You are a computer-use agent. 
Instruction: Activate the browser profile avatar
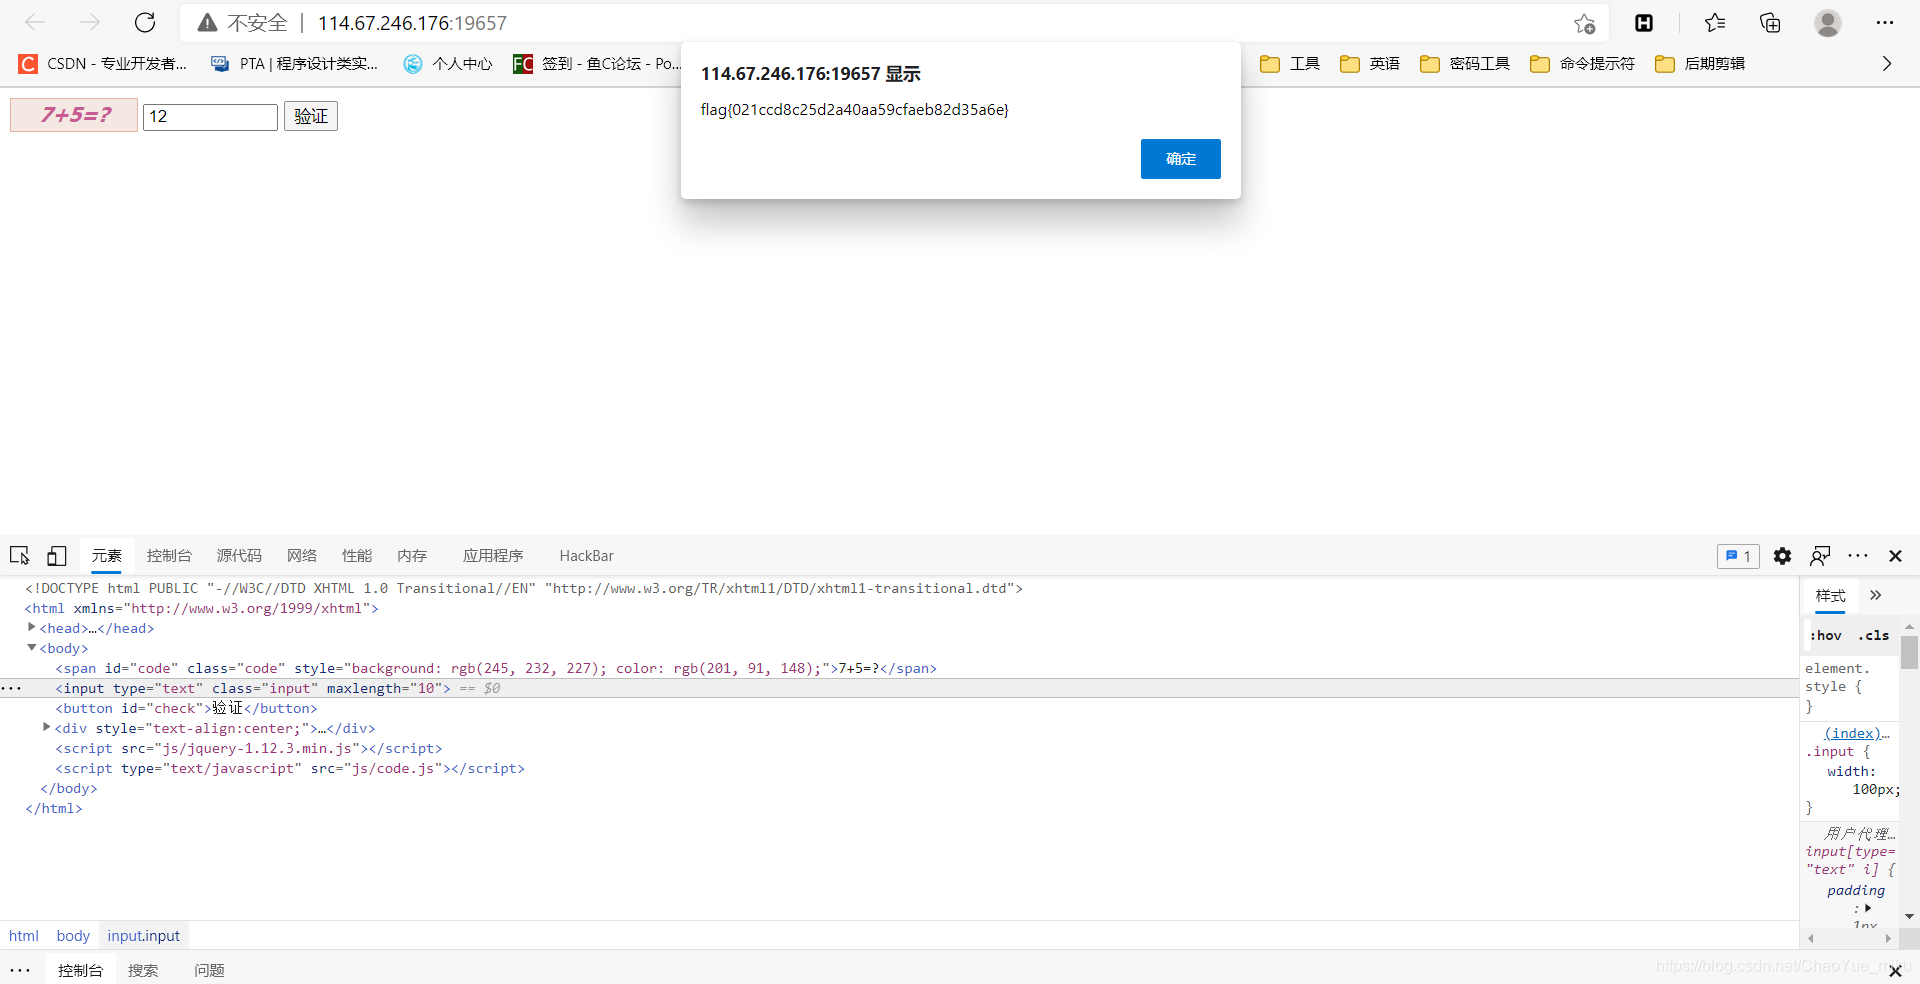[1828, 22]
